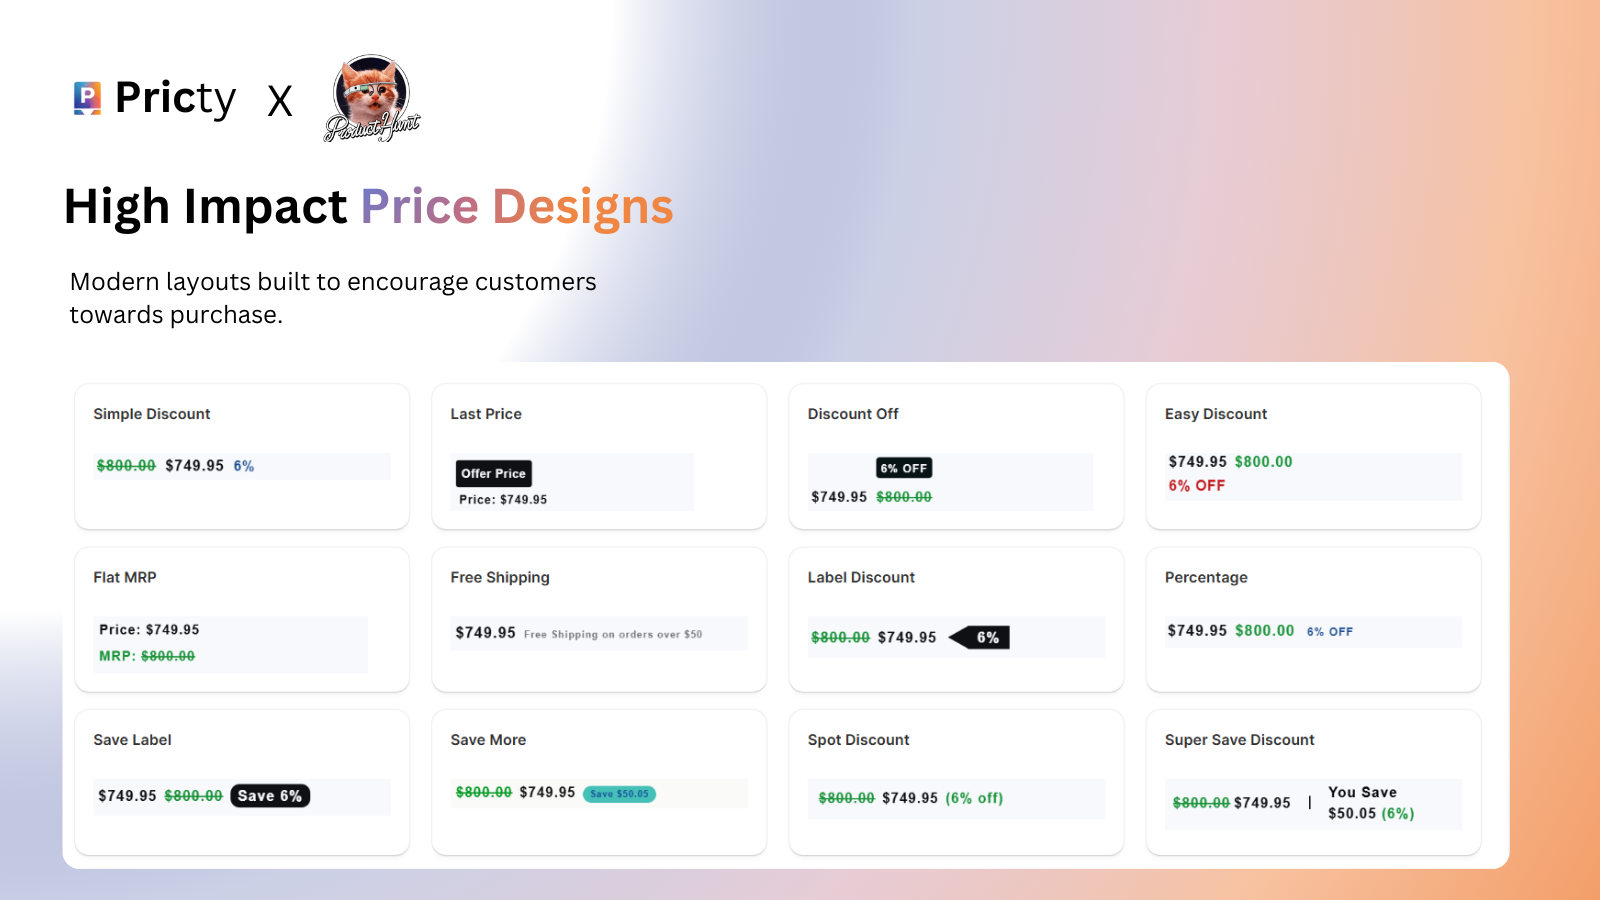
Task: Toggle the Free Shipping design card
Action: coord(598,619)
